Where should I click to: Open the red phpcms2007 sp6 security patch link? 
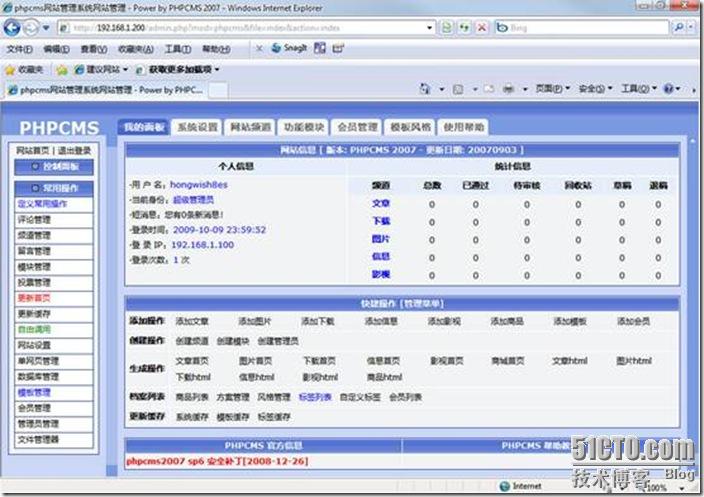(217, 461)
